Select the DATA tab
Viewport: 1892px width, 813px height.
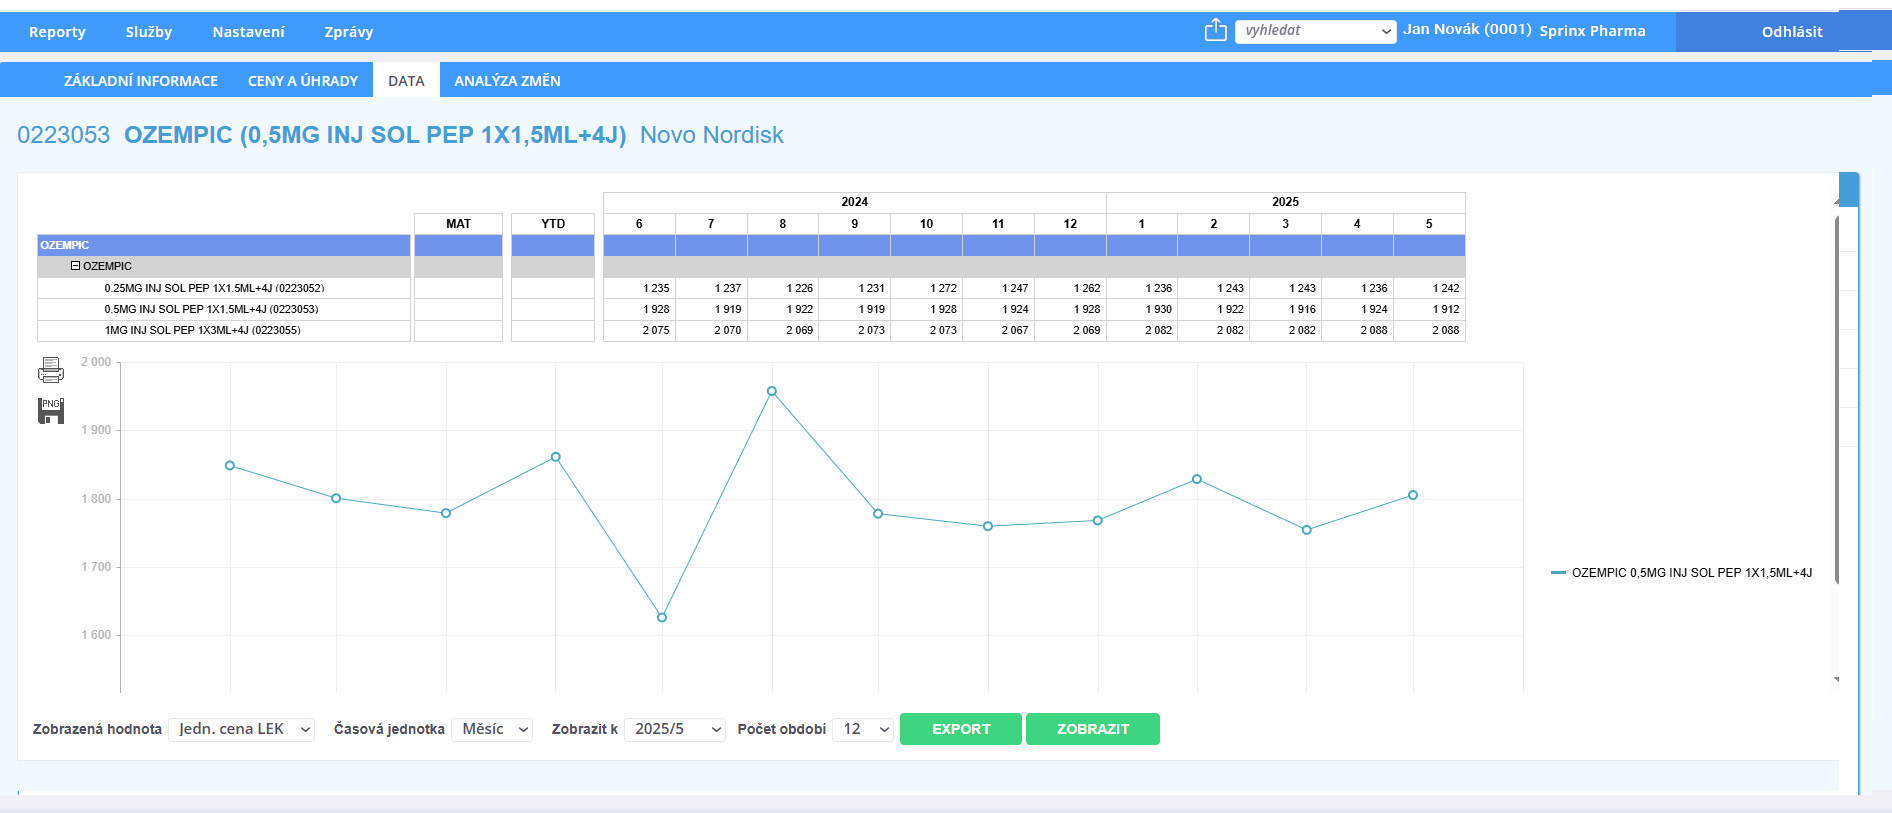tap(406, 80)
